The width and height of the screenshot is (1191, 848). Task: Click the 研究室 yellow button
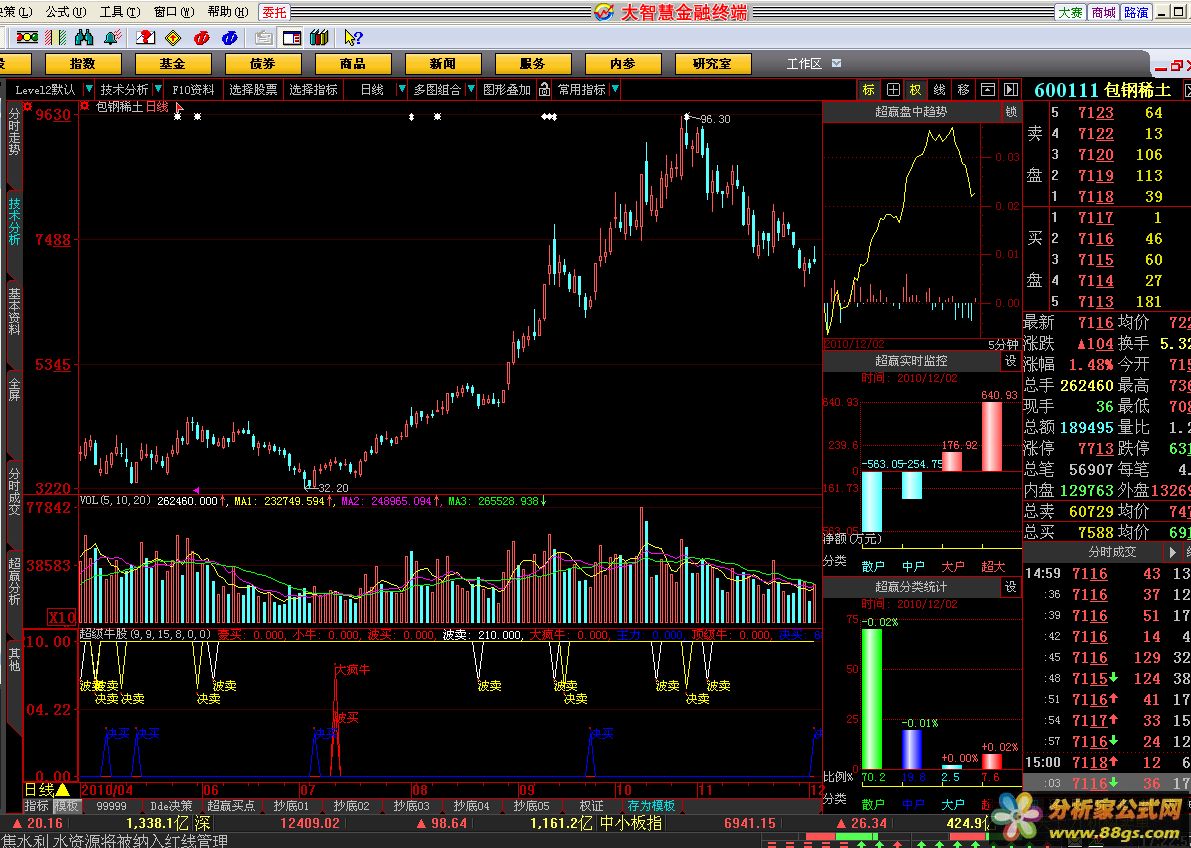click(x=712, y=64)
